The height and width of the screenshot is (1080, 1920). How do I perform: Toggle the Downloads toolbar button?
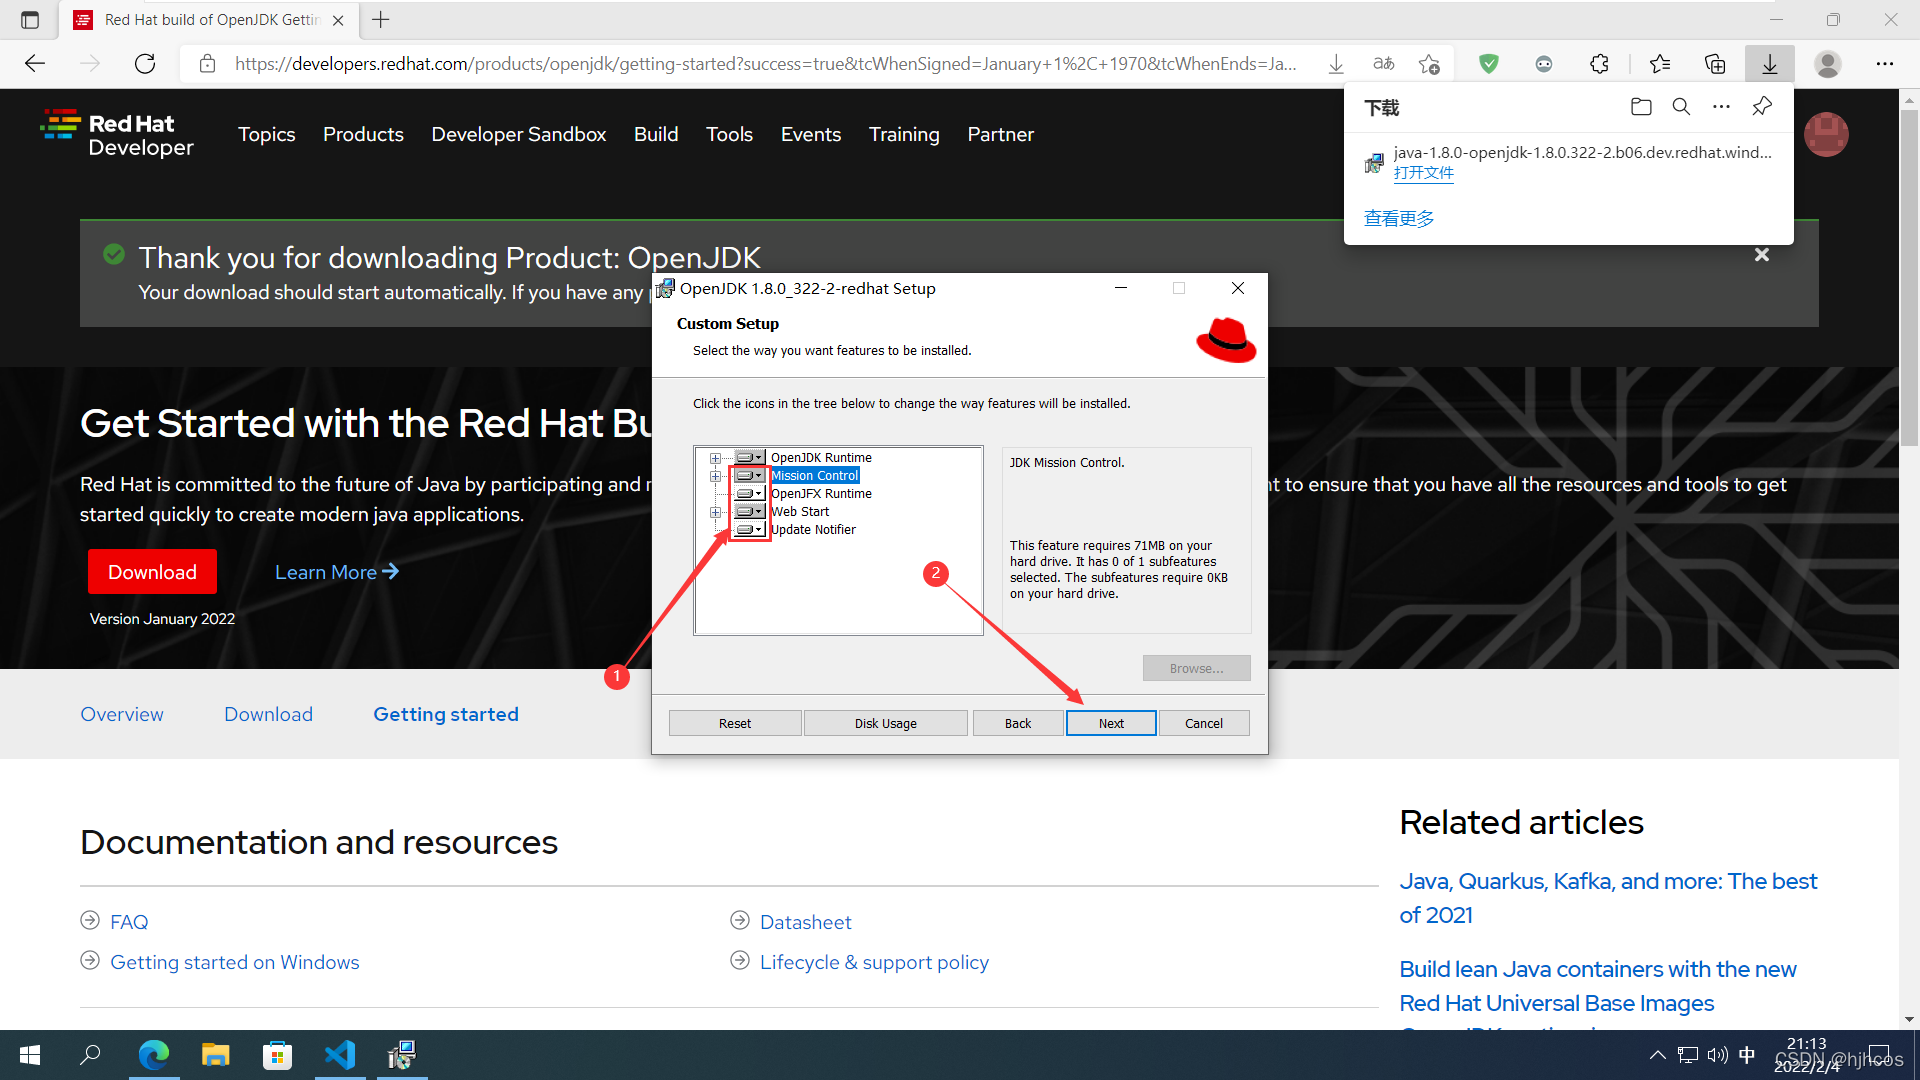pos(1770,64)
